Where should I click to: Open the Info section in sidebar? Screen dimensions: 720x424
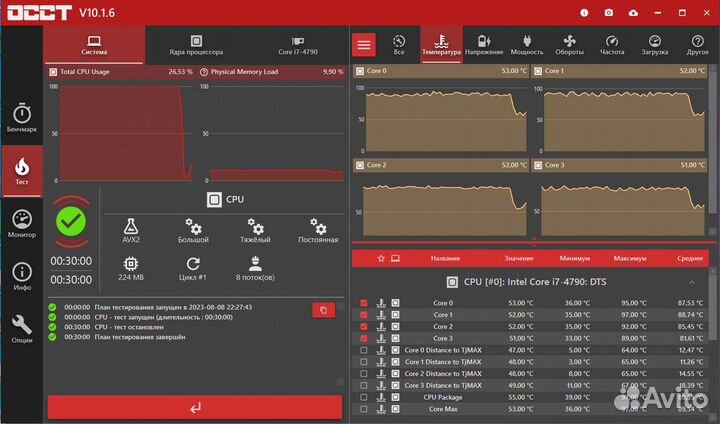point(22,276)
